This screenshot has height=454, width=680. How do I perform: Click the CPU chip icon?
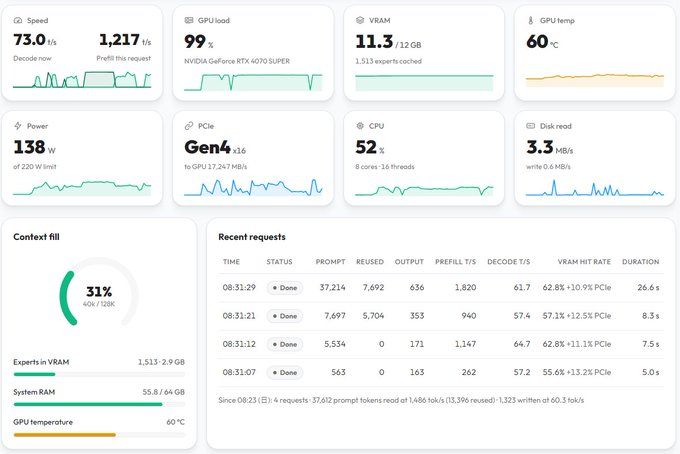[x=360, y=126]
